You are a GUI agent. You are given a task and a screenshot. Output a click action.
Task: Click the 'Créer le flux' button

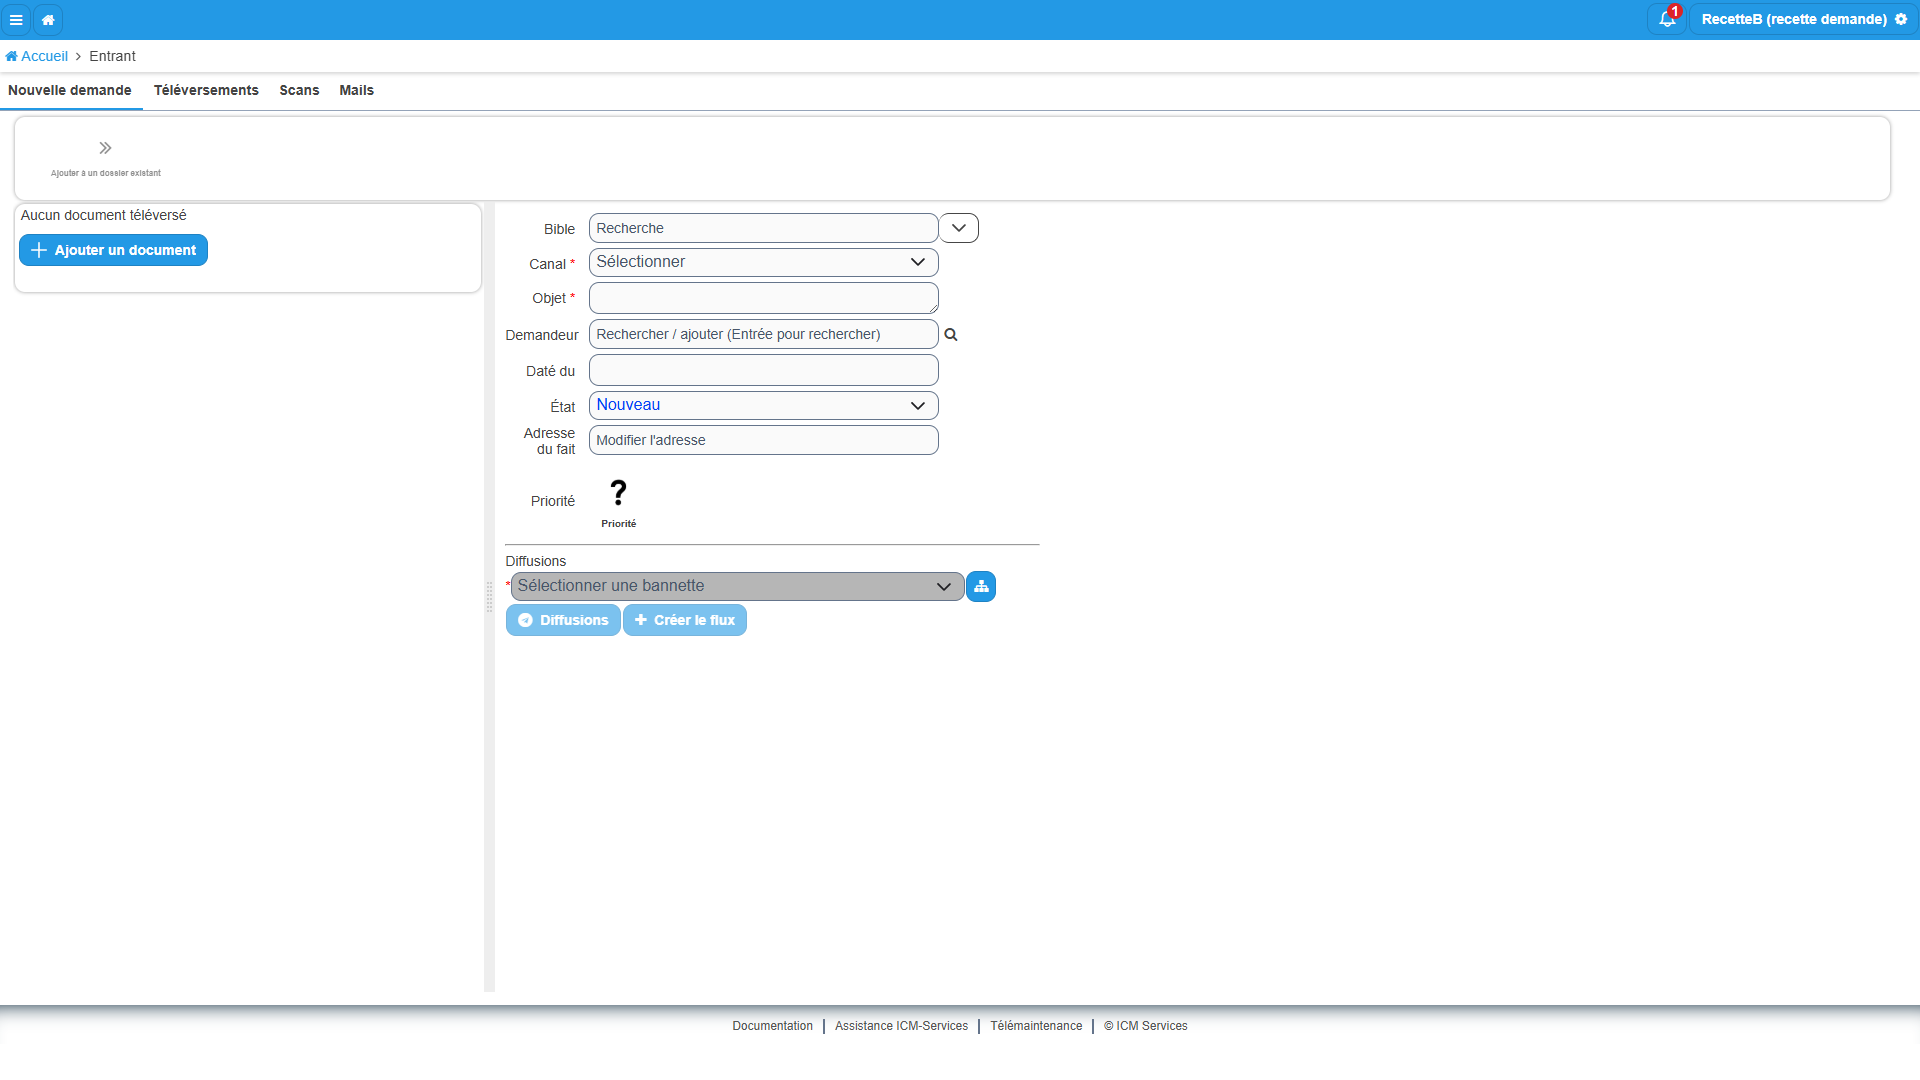pos(685,620)
